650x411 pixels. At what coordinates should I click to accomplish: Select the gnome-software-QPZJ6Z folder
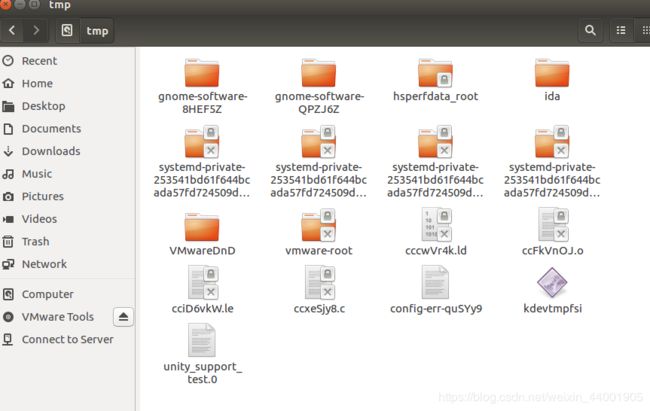point(319,87)
